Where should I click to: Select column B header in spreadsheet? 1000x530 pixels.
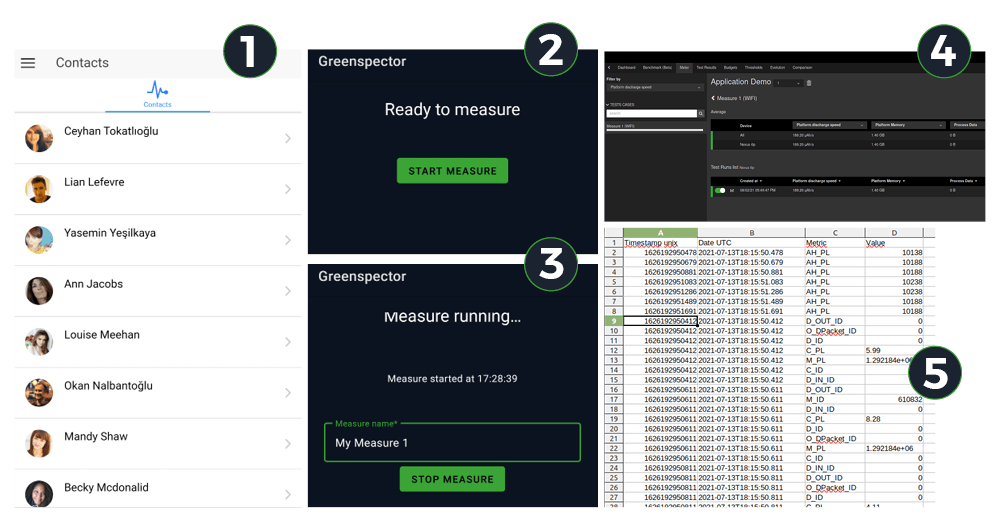[751, 233]
